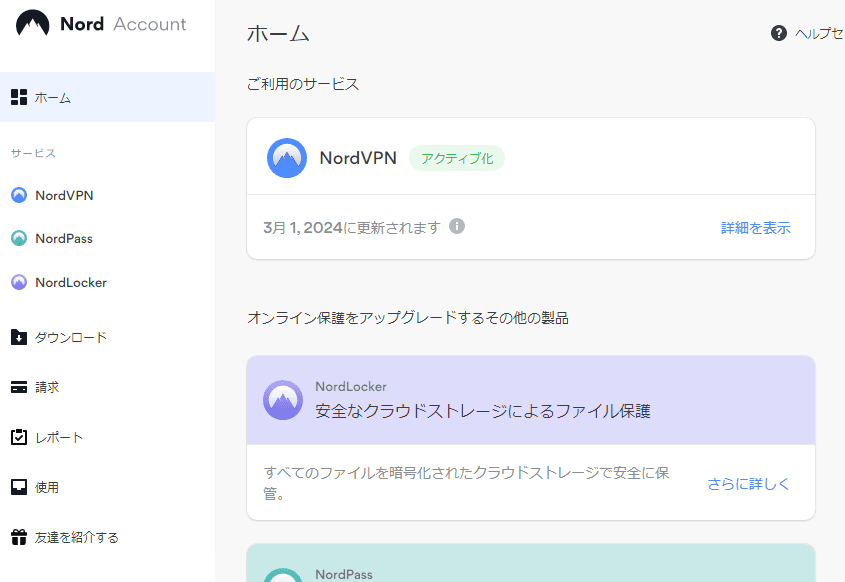Click the NordPass teal icon in sidebar
The height and width of the screenshot is (582, 845).
click(19, 238)
